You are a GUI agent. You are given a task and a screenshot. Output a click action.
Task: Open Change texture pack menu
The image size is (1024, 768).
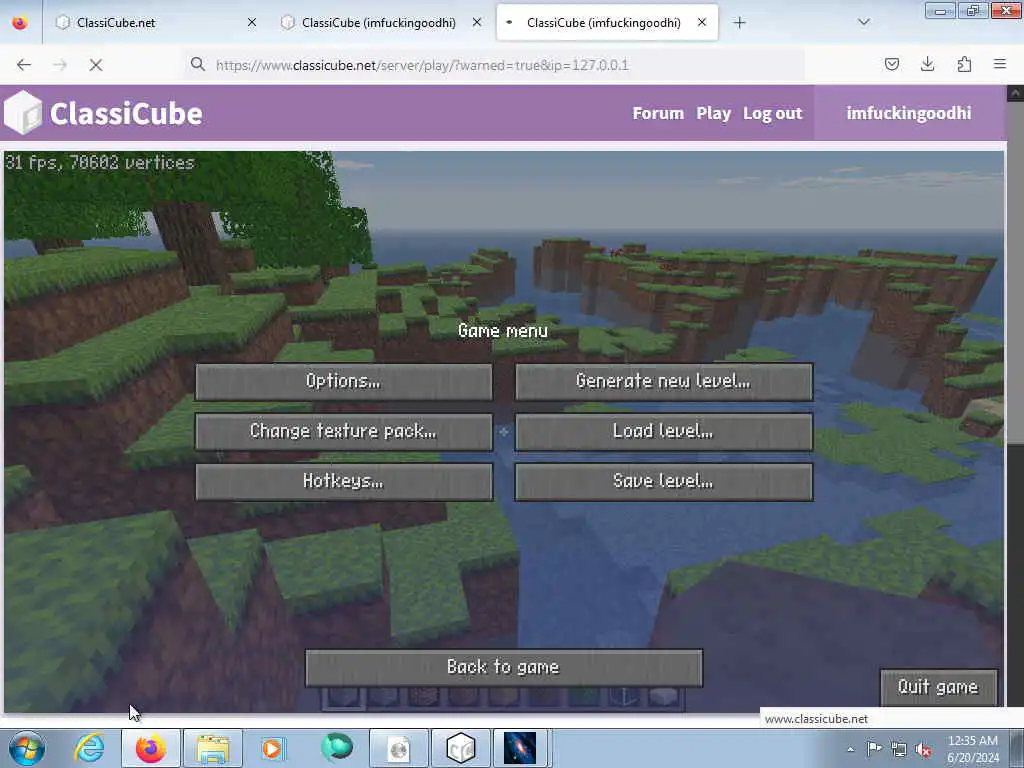coord(344,432)
